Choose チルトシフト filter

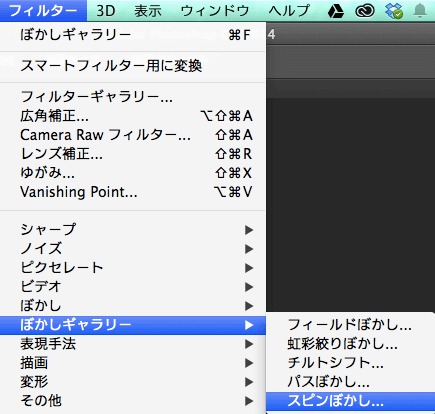pyautogui.click(x=351, y=363)
